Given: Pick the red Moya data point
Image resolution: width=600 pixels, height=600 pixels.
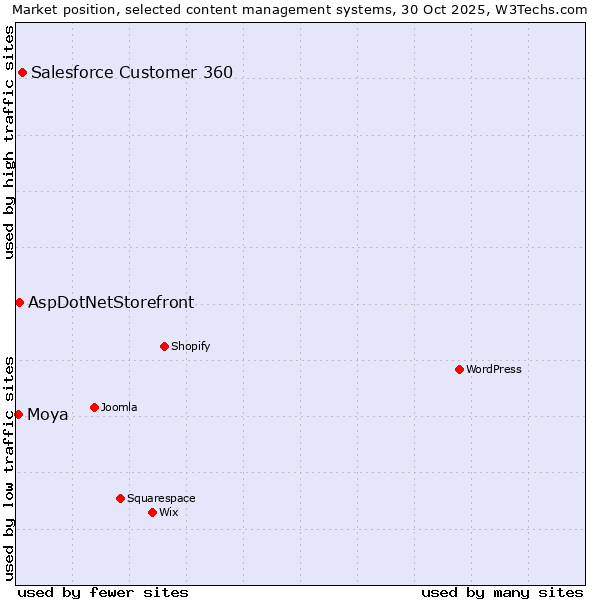Looking at the screenshot, I should (x=18, y=414).
